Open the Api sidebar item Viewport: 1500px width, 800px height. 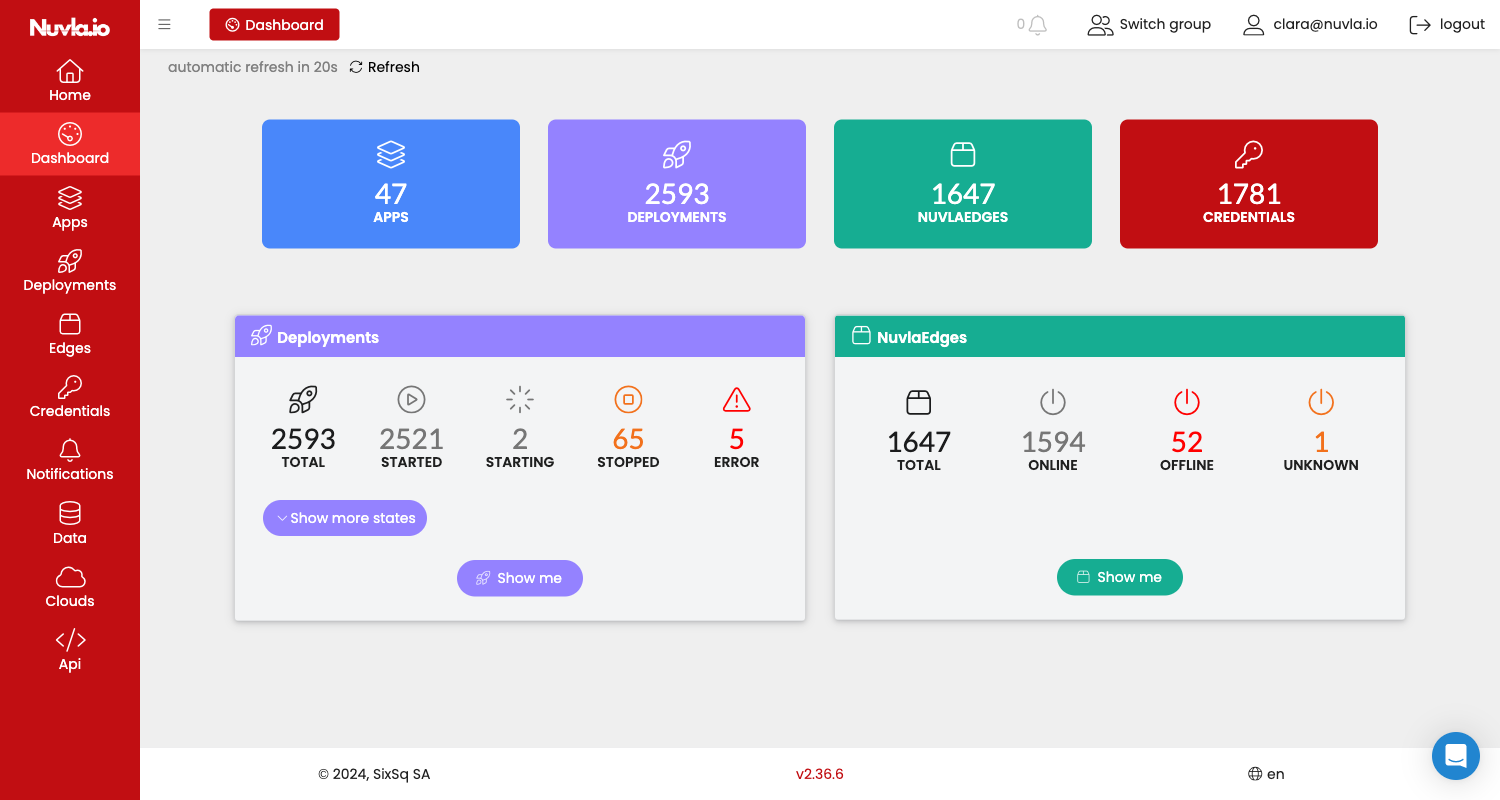click(70, 650)
